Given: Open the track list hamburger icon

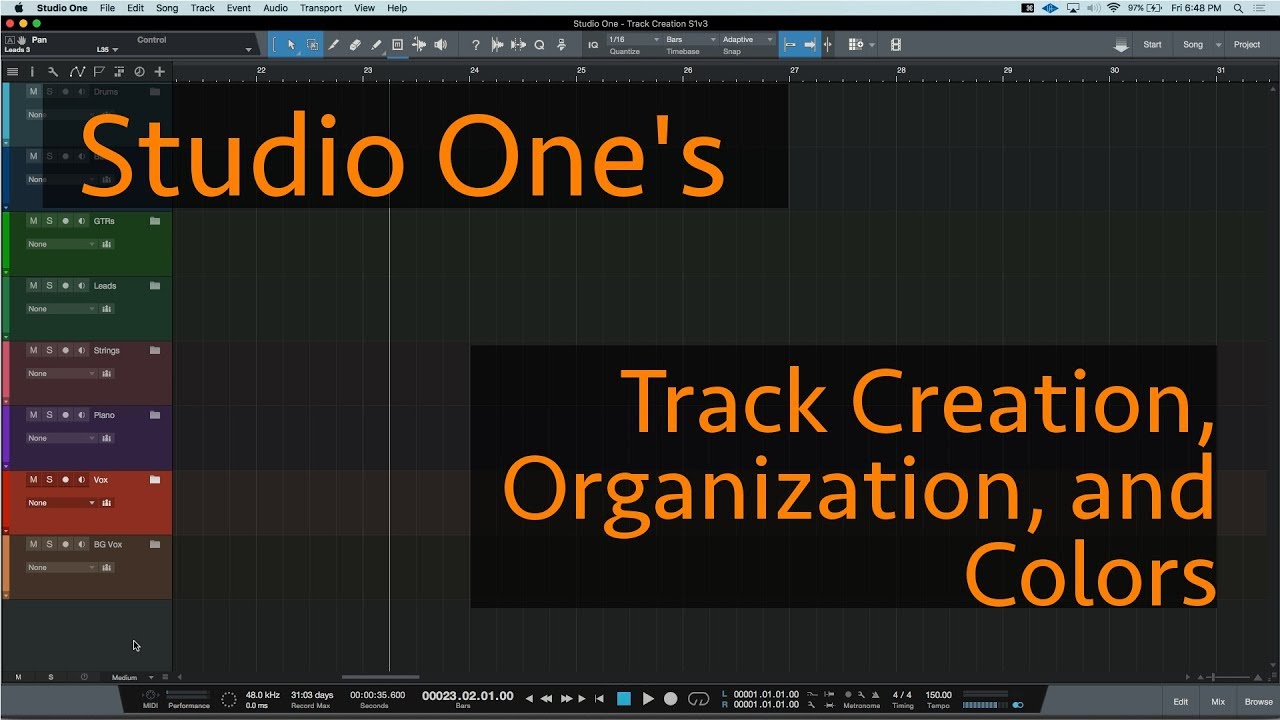Looking at the screenshot, I should pyautogui.click(x=12, y=72).
